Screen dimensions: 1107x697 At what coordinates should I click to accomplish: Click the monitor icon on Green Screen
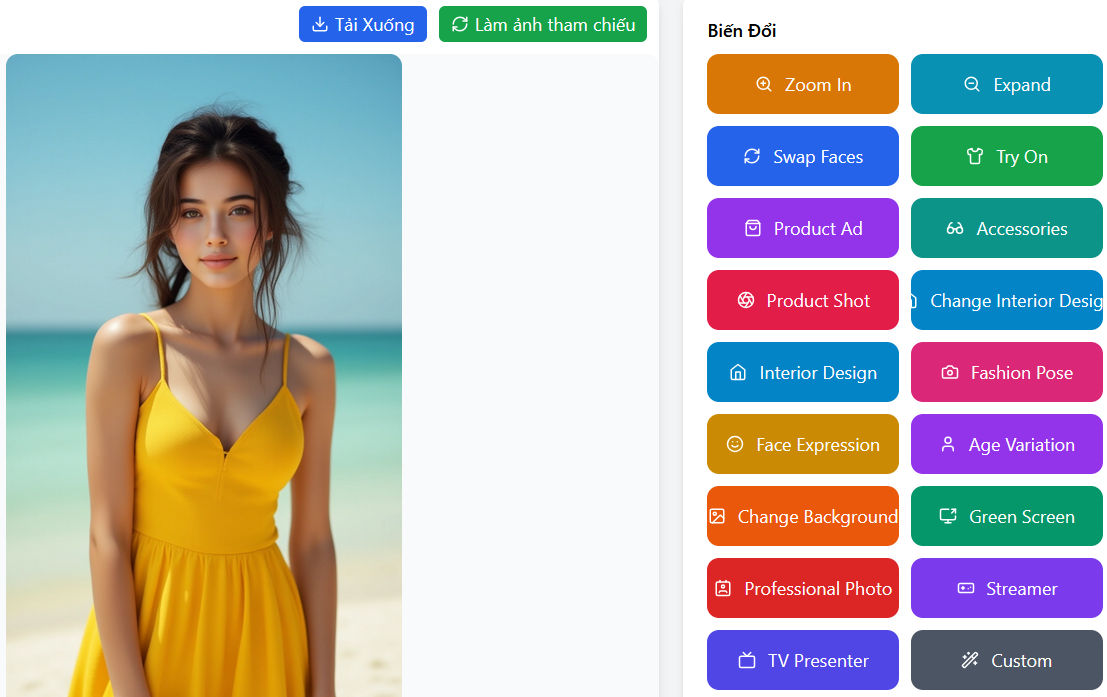coord(948,516)
